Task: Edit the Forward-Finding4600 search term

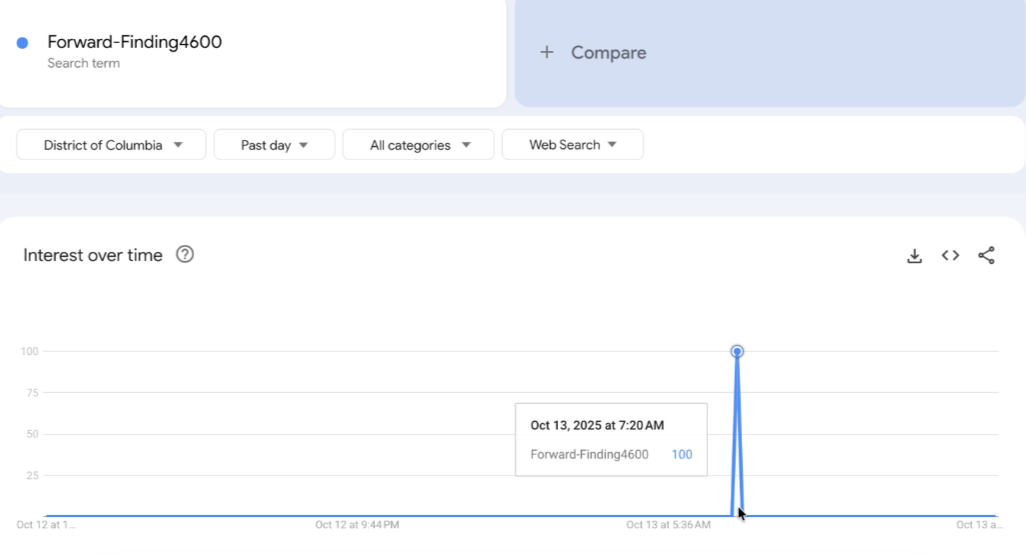Action: (135, 42)
